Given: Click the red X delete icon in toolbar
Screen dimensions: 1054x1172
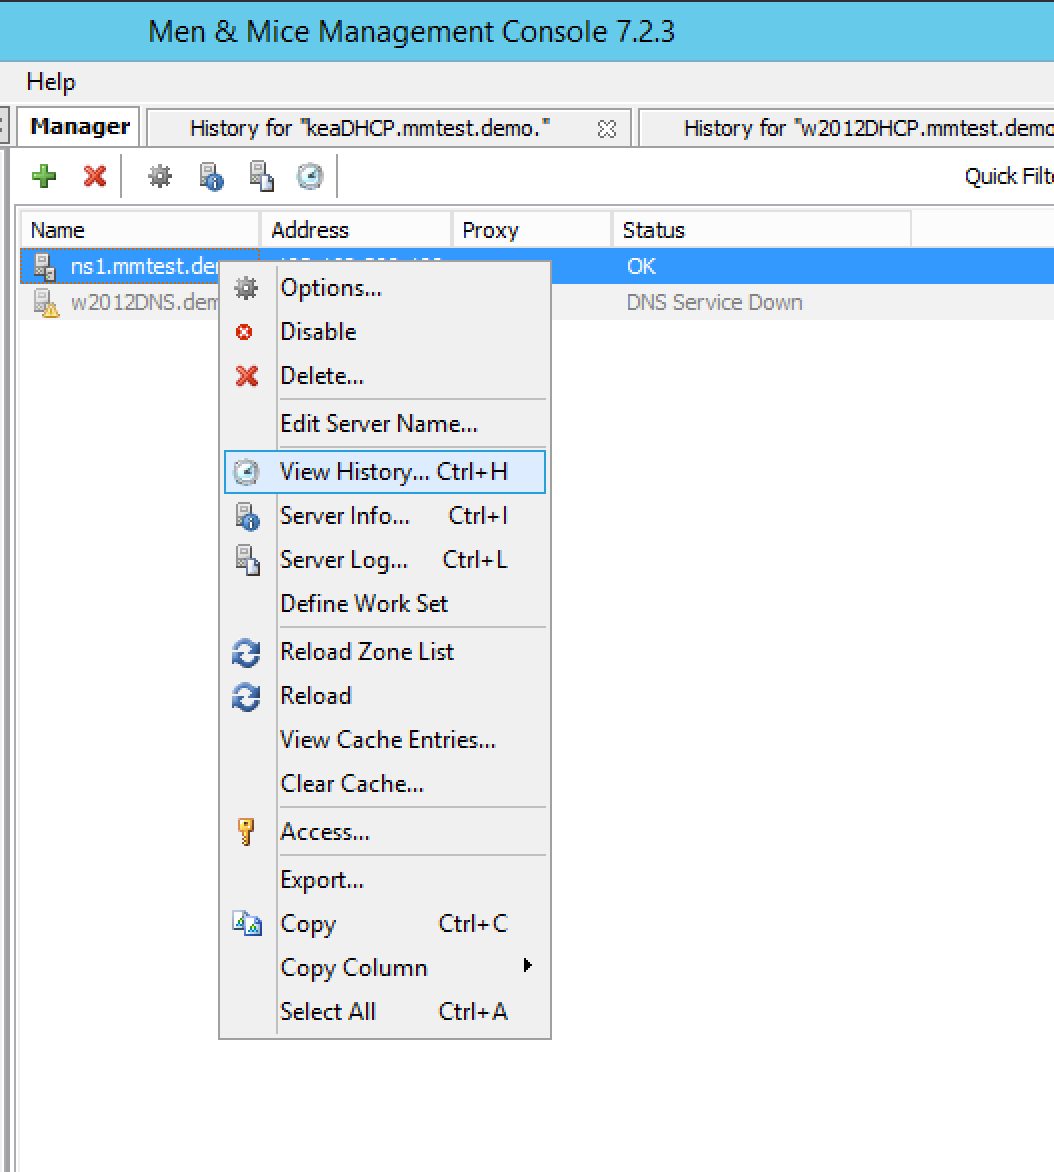Looking at the screenshot, I should [95, 177].
